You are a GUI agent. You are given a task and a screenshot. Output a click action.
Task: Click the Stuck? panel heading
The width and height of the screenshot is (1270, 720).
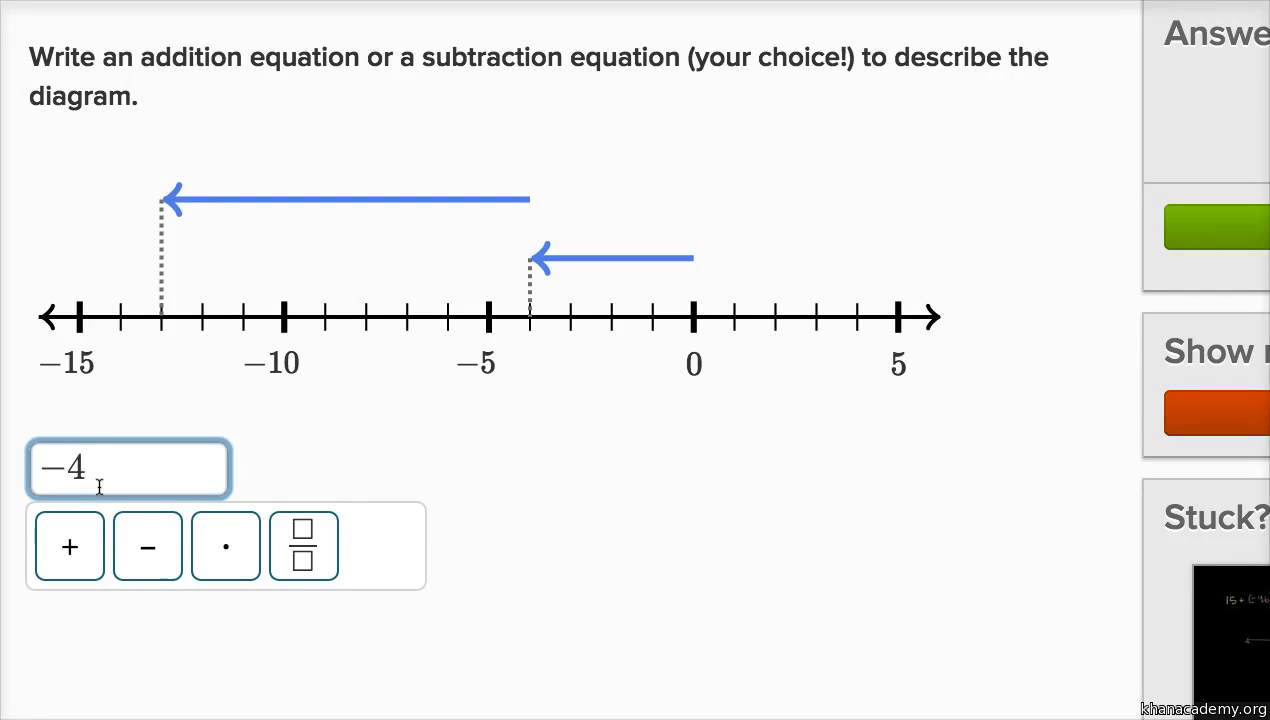coord(1215,517)
